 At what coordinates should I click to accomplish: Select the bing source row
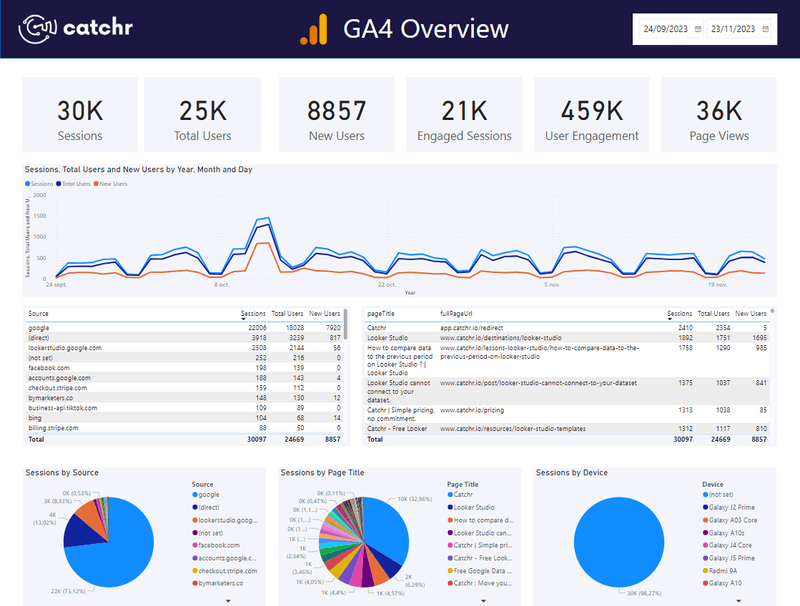point(184,418)
